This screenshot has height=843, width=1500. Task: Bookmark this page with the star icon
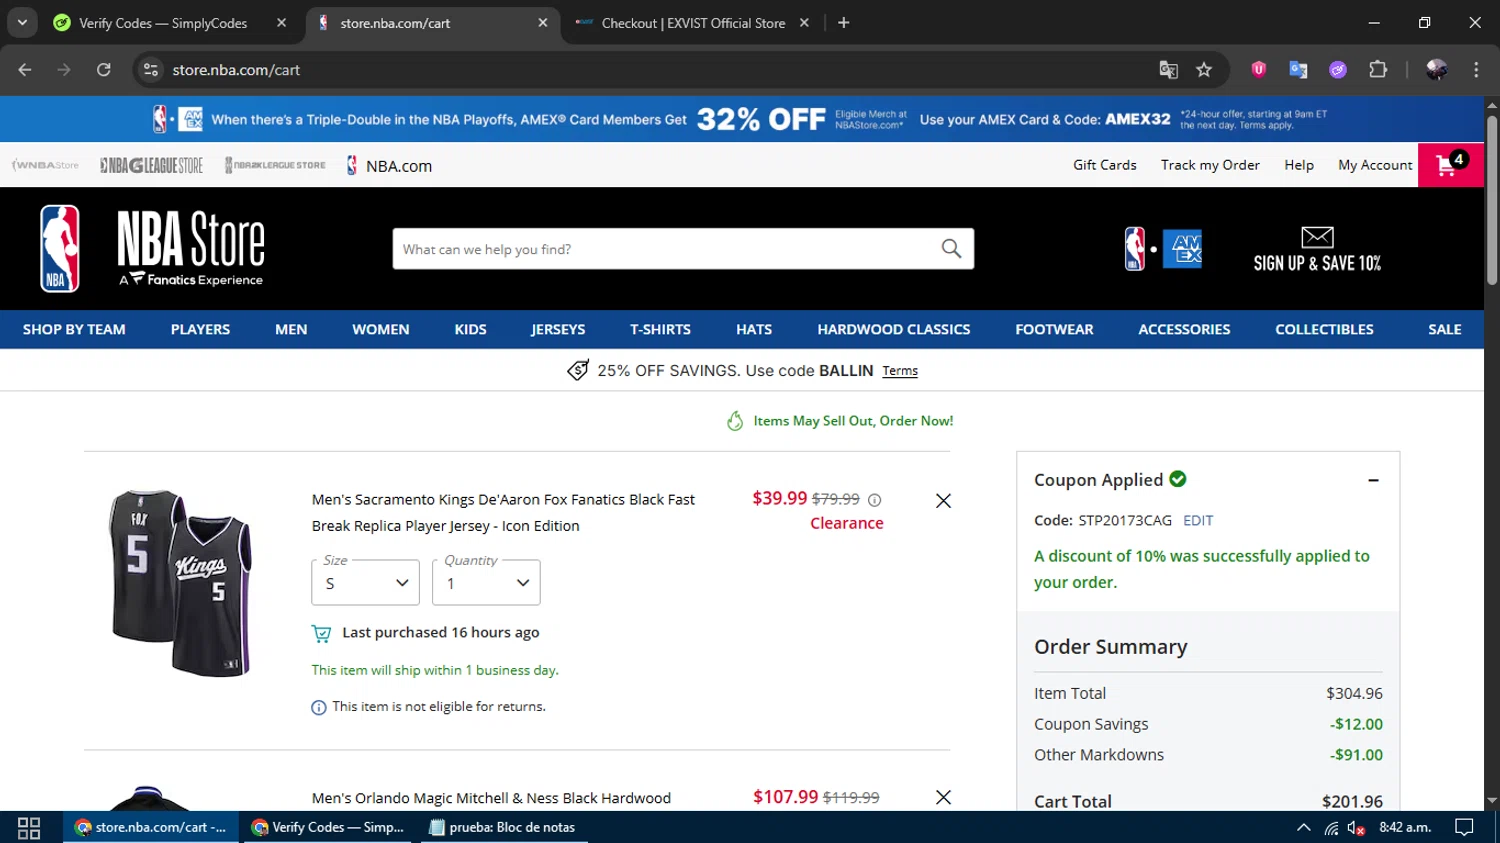click(x=1204, y=70)
